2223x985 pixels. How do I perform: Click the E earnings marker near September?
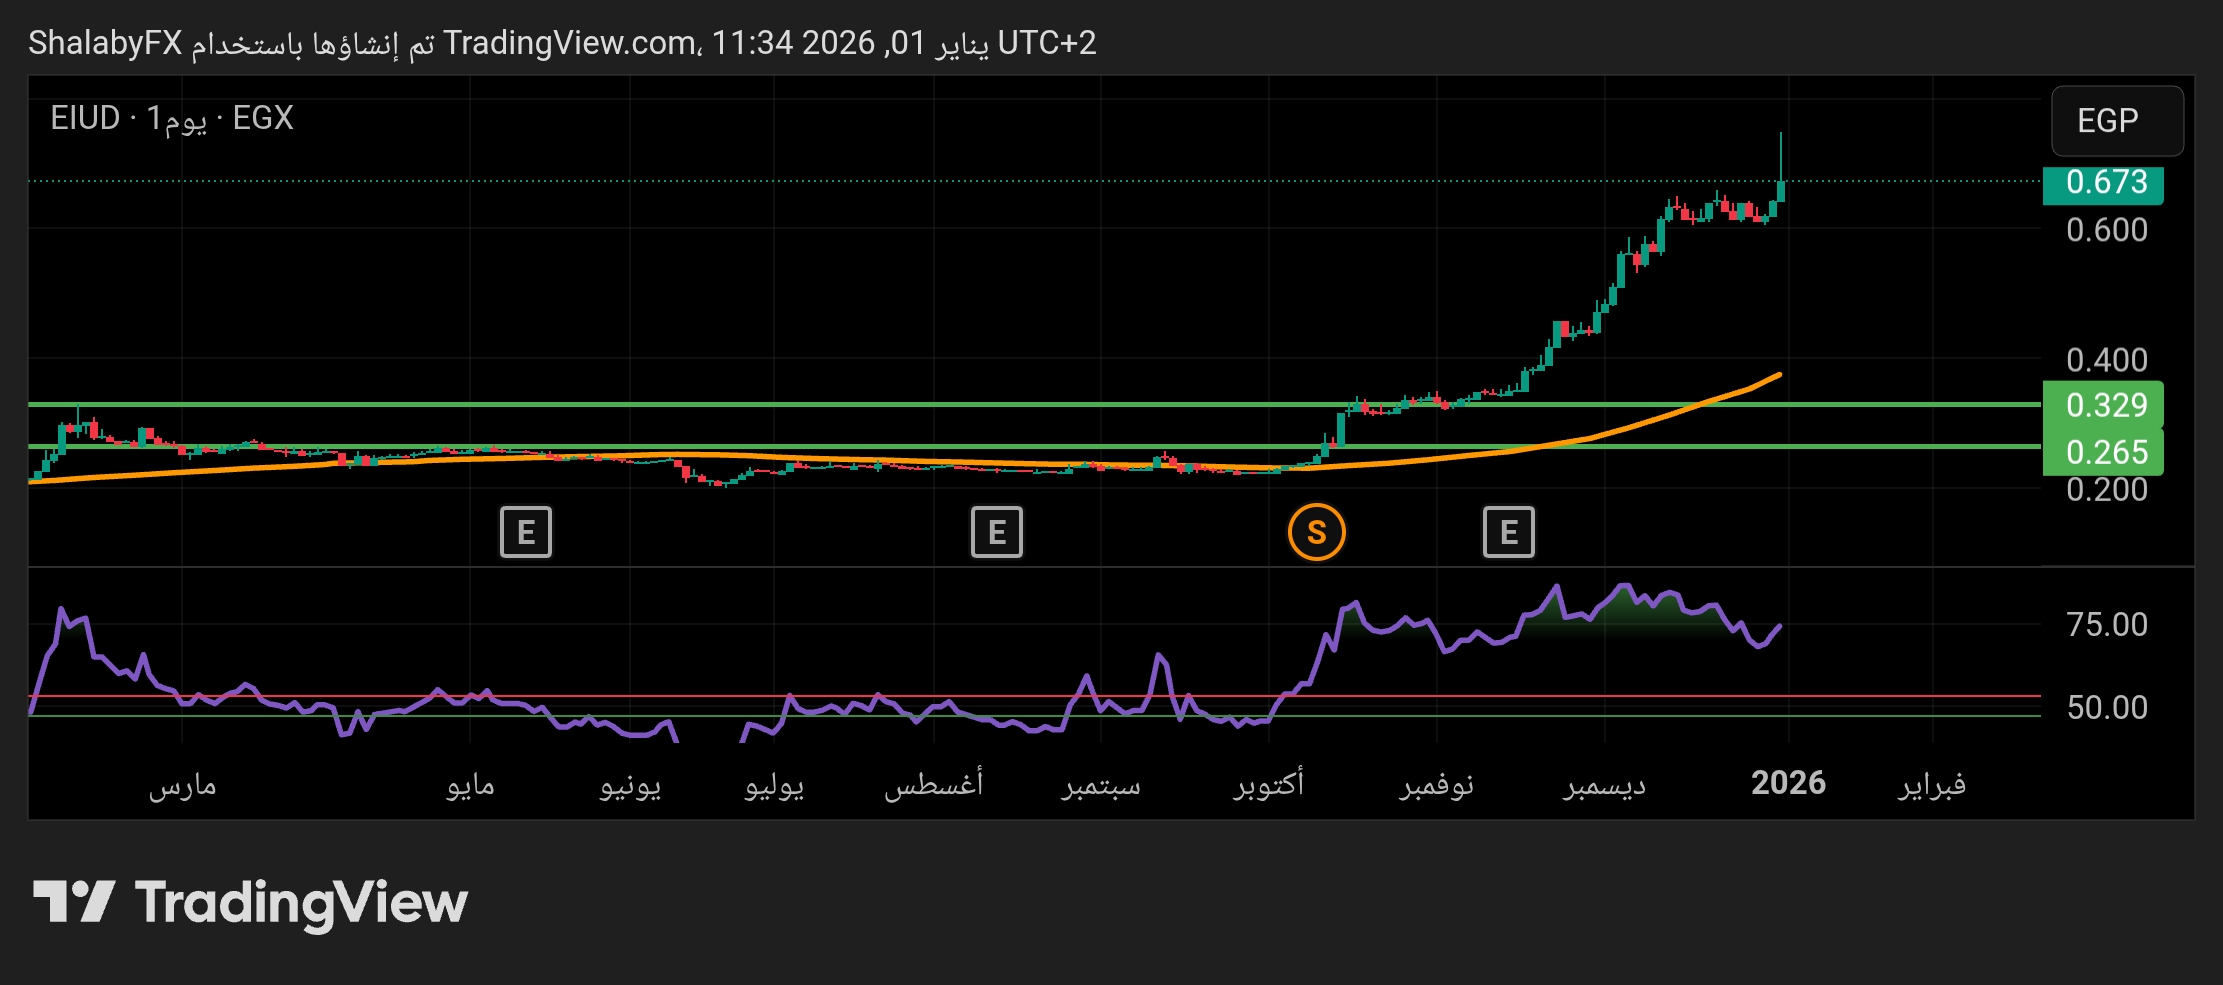click(x=996, y=531)
